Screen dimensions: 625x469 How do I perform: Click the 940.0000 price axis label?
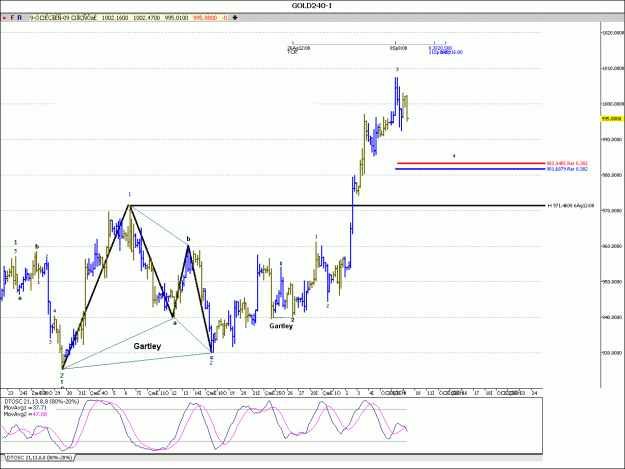[x=613, y=317]
